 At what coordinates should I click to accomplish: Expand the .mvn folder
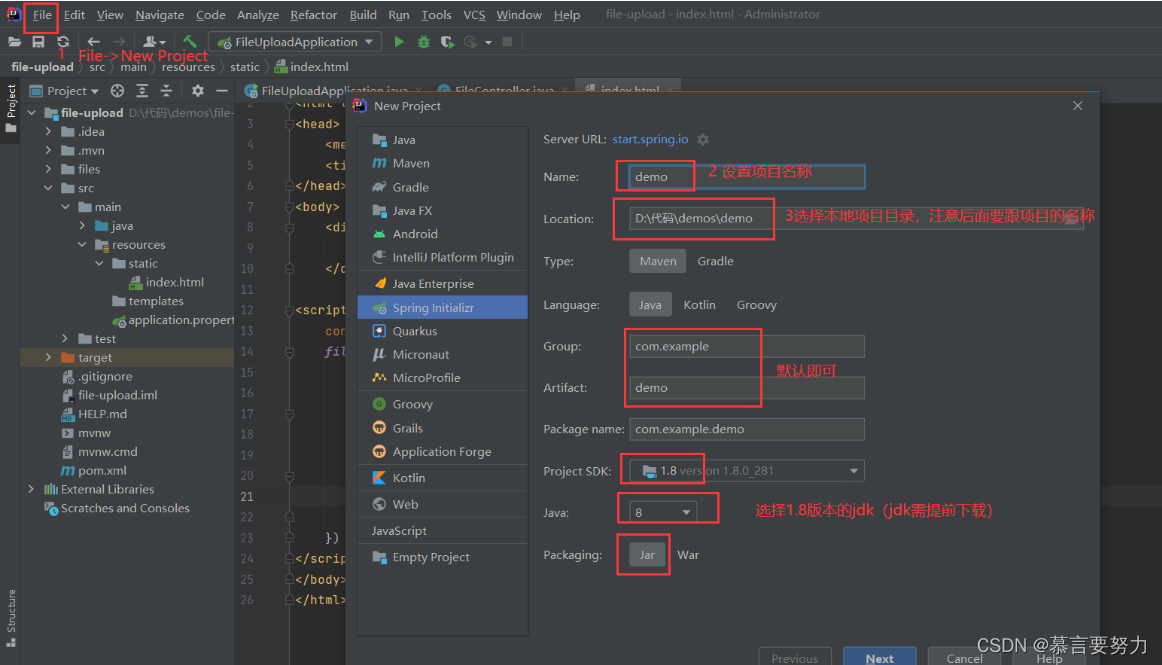tap(49, 150)
